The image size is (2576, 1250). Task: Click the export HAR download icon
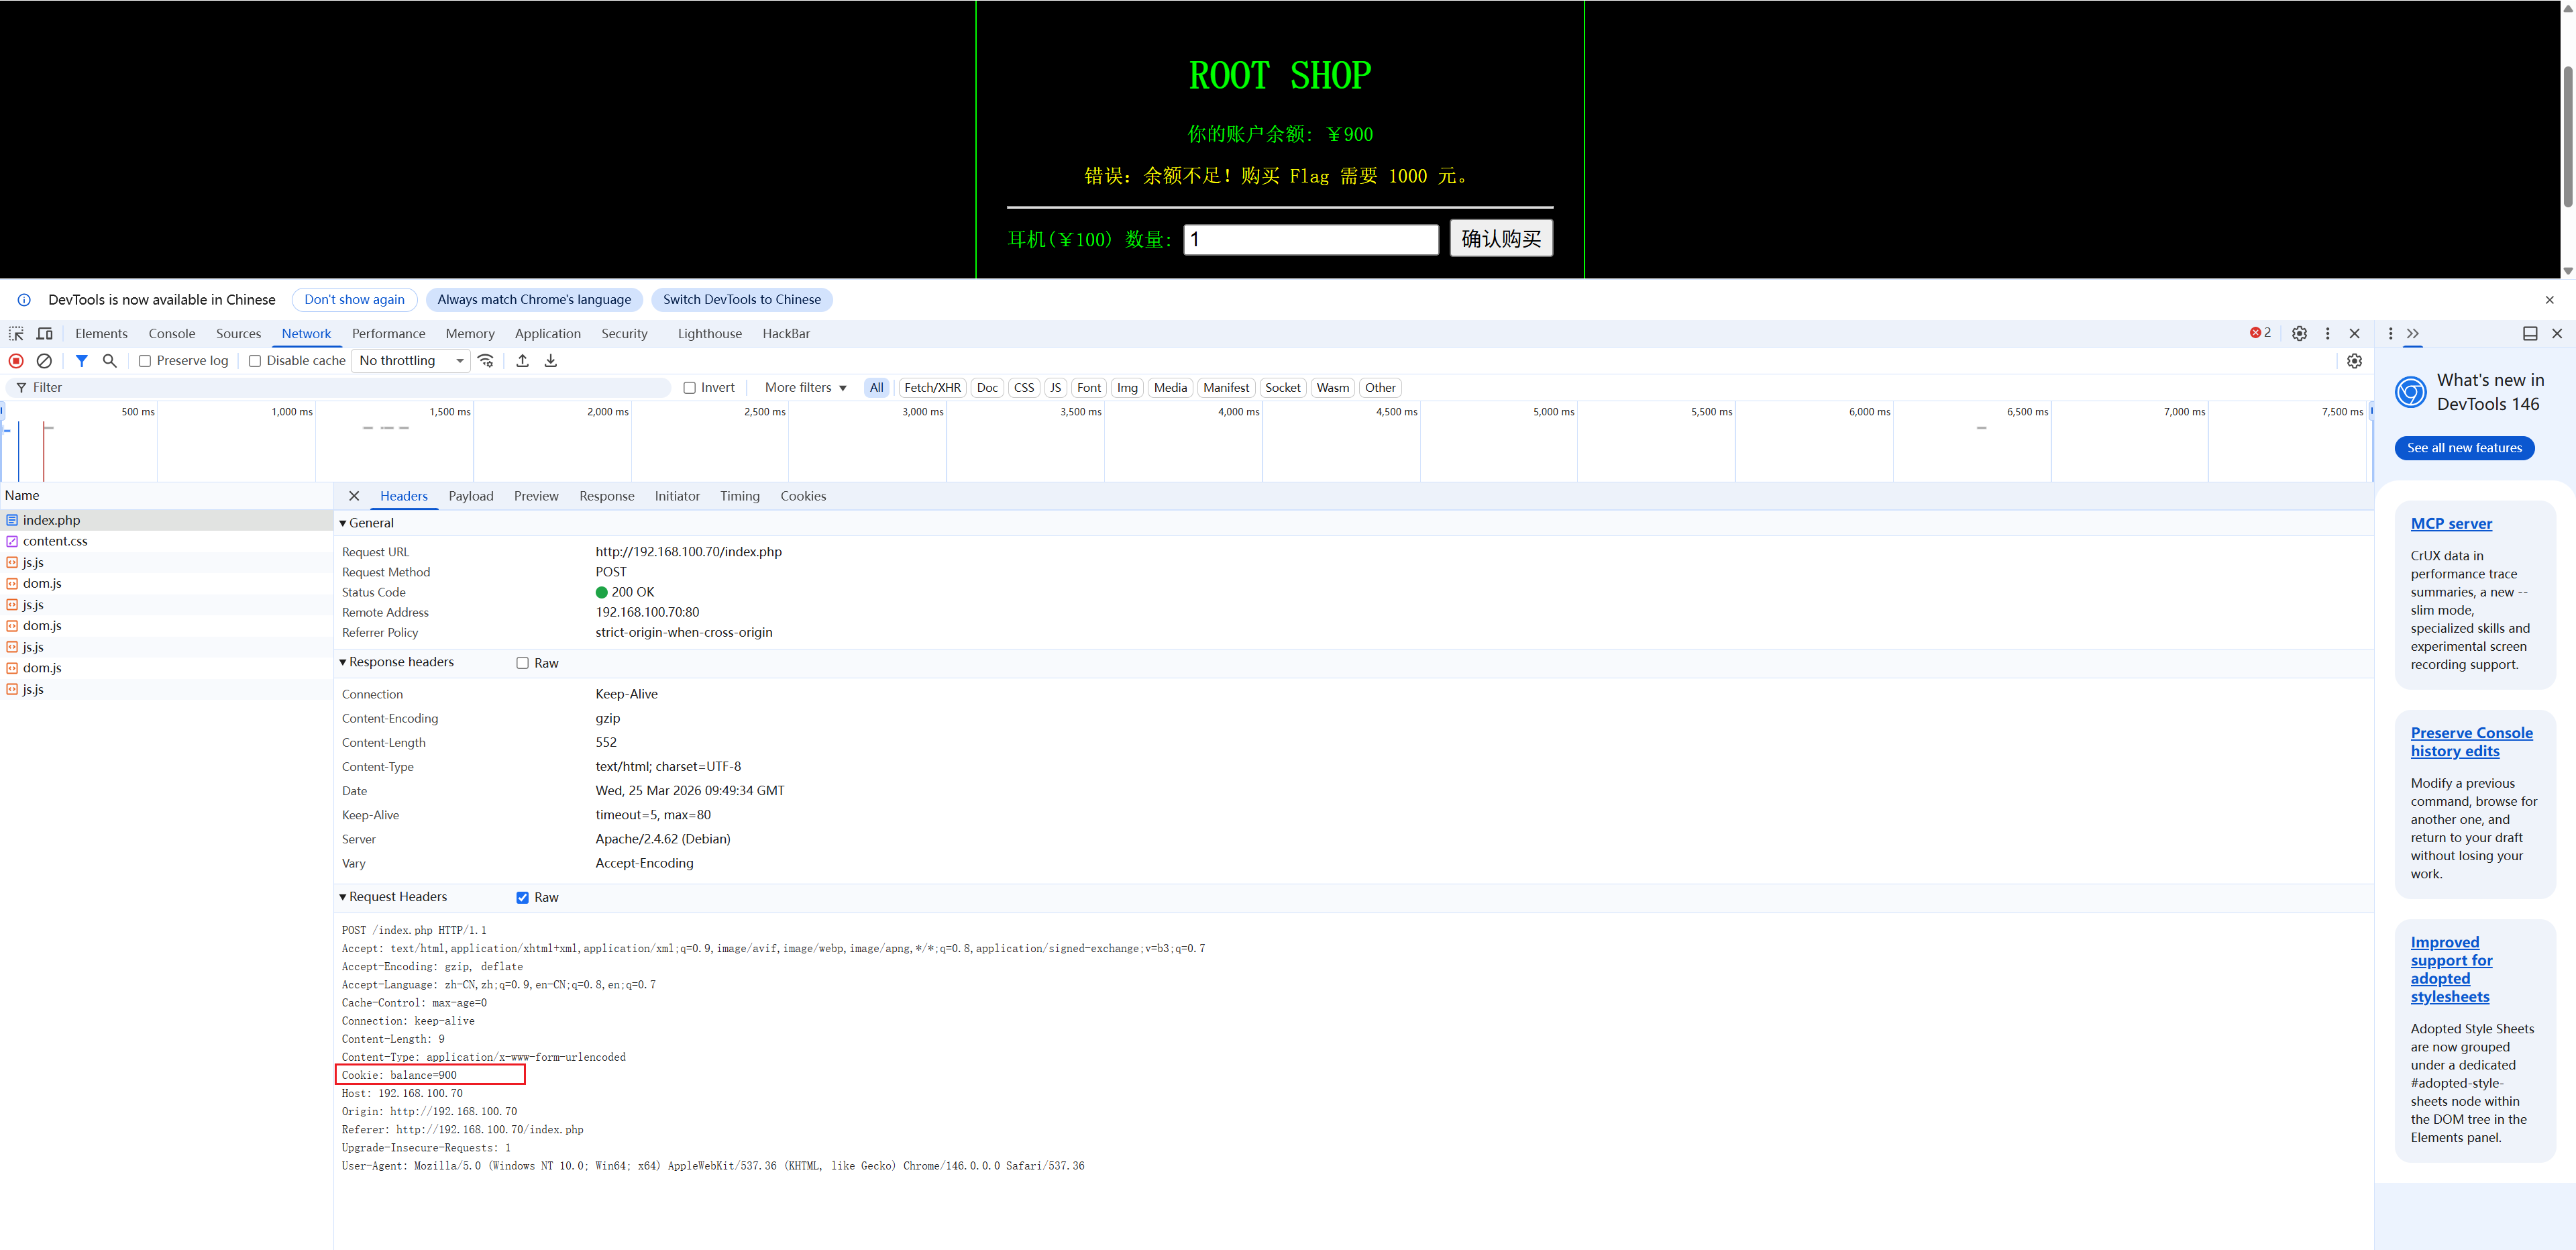coord(551,361)
